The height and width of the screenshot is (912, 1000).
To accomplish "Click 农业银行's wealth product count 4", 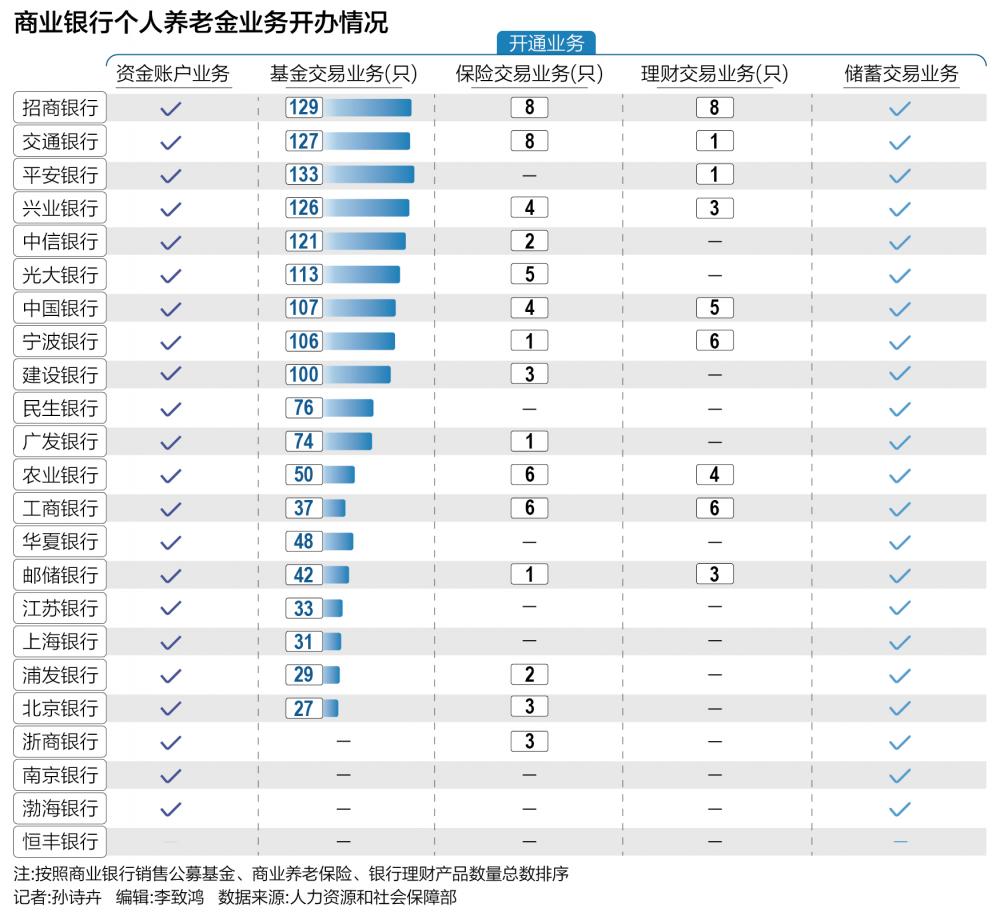I will pyautogui.click(x=714, y=474).
